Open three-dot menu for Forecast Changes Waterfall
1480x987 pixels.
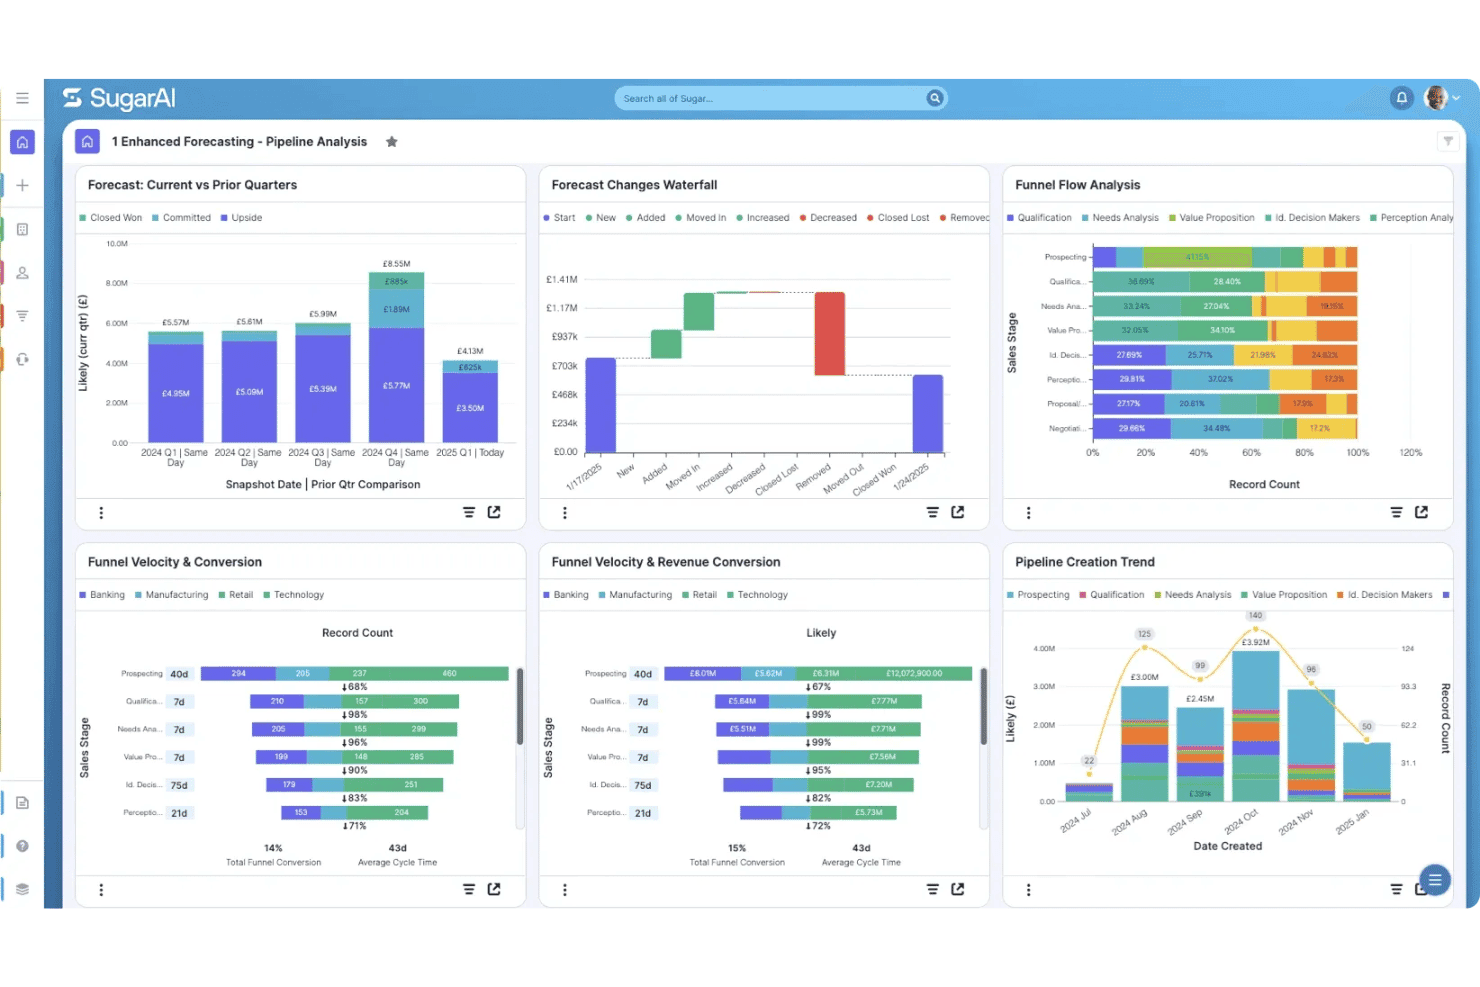(x=565, y=512)
